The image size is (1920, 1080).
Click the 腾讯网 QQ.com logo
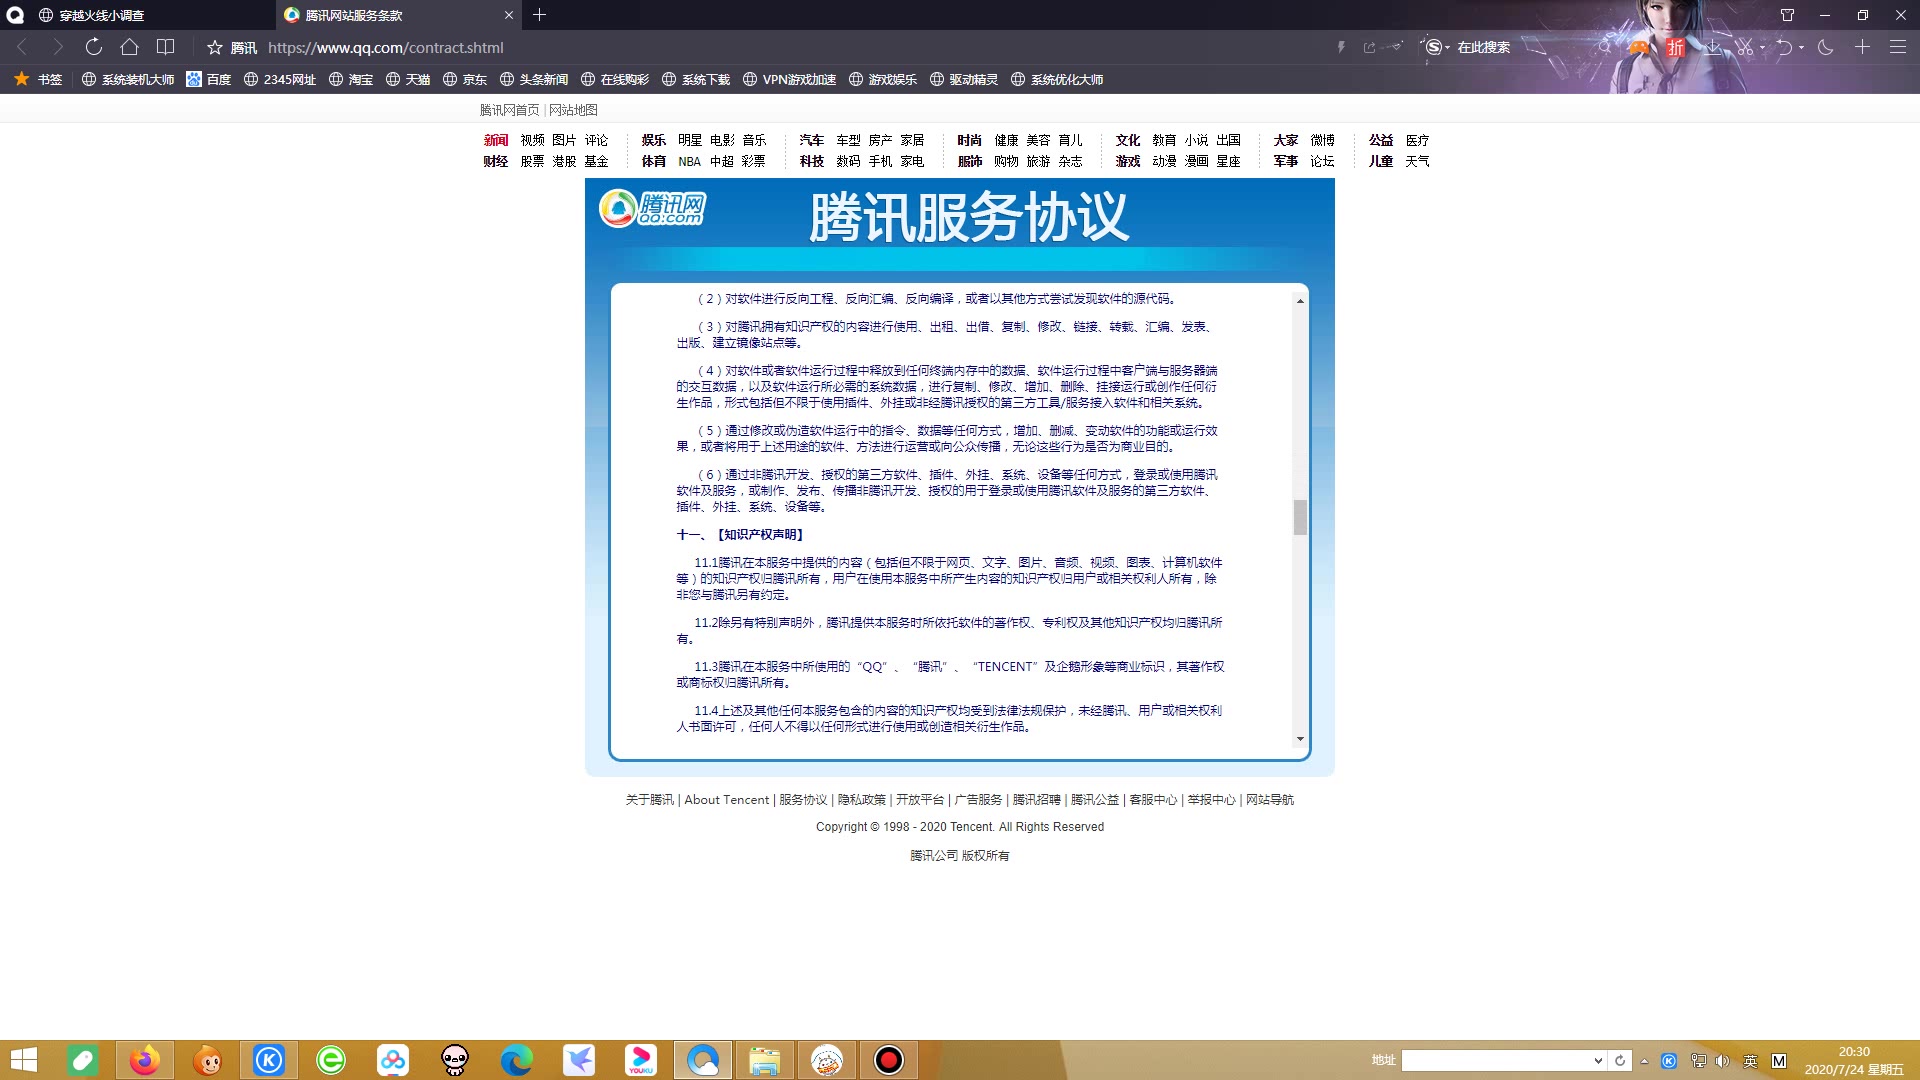click(x=653, y=207)
